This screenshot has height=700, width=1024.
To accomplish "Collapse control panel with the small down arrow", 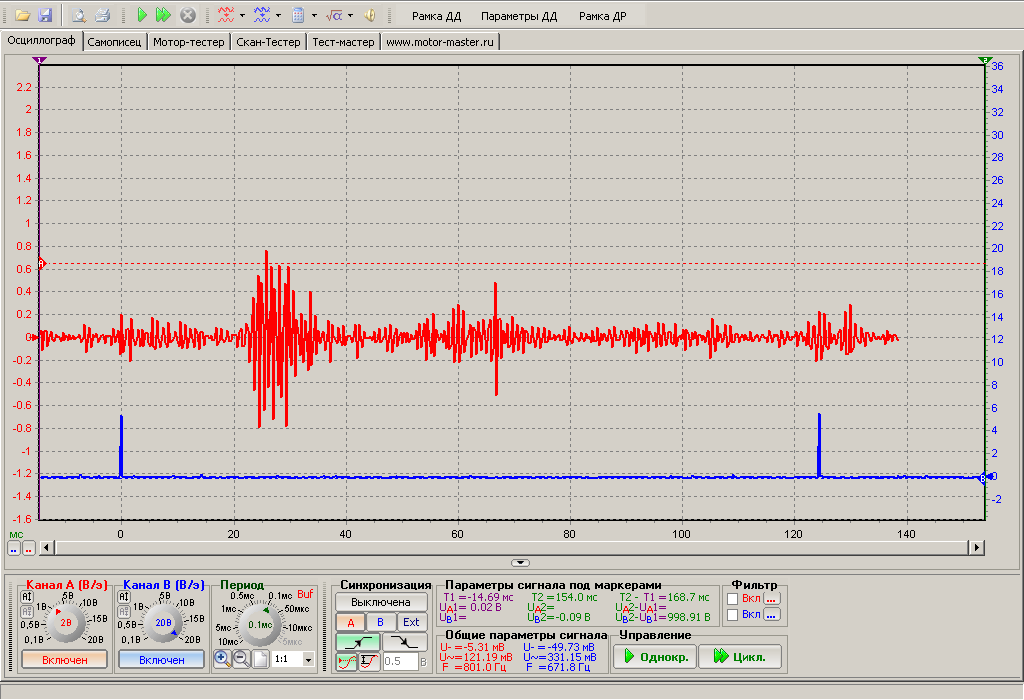I will pyautogui.click(x=520, y=562).
